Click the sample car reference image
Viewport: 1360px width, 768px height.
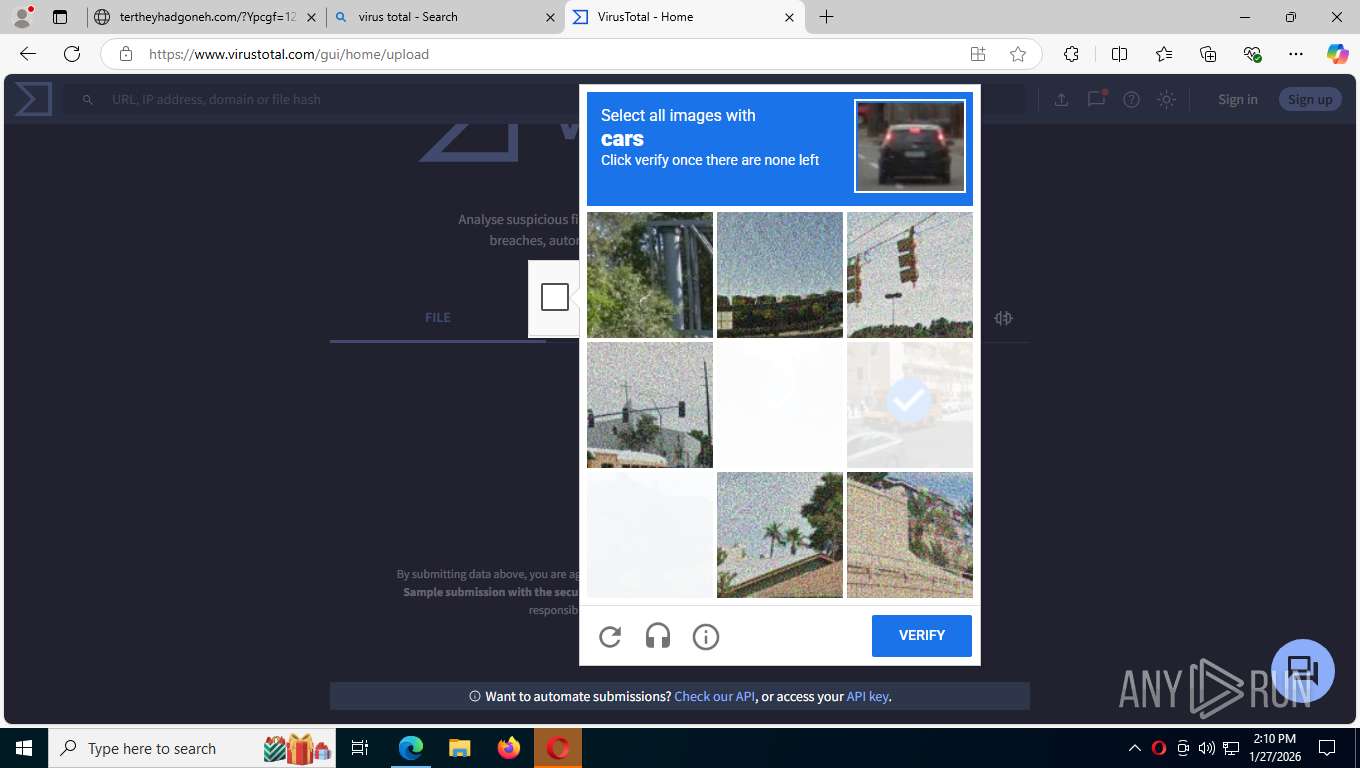click(x=910, y=146)
